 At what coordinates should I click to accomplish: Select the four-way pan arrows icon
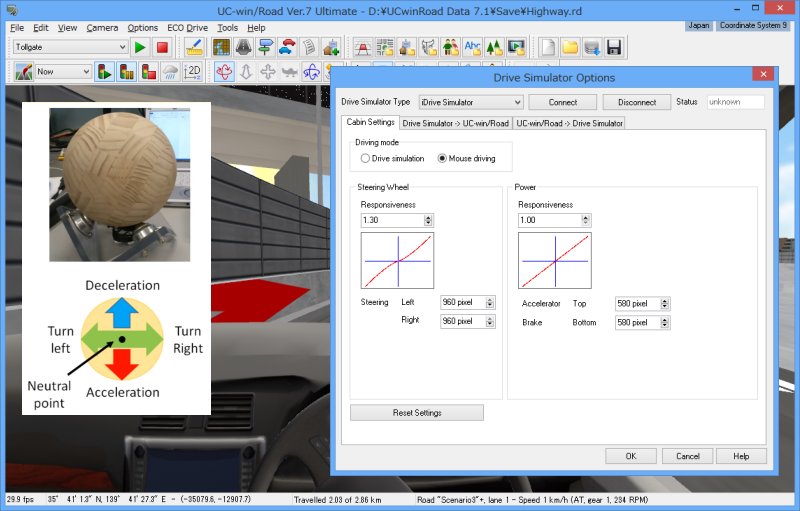[268, 72]
